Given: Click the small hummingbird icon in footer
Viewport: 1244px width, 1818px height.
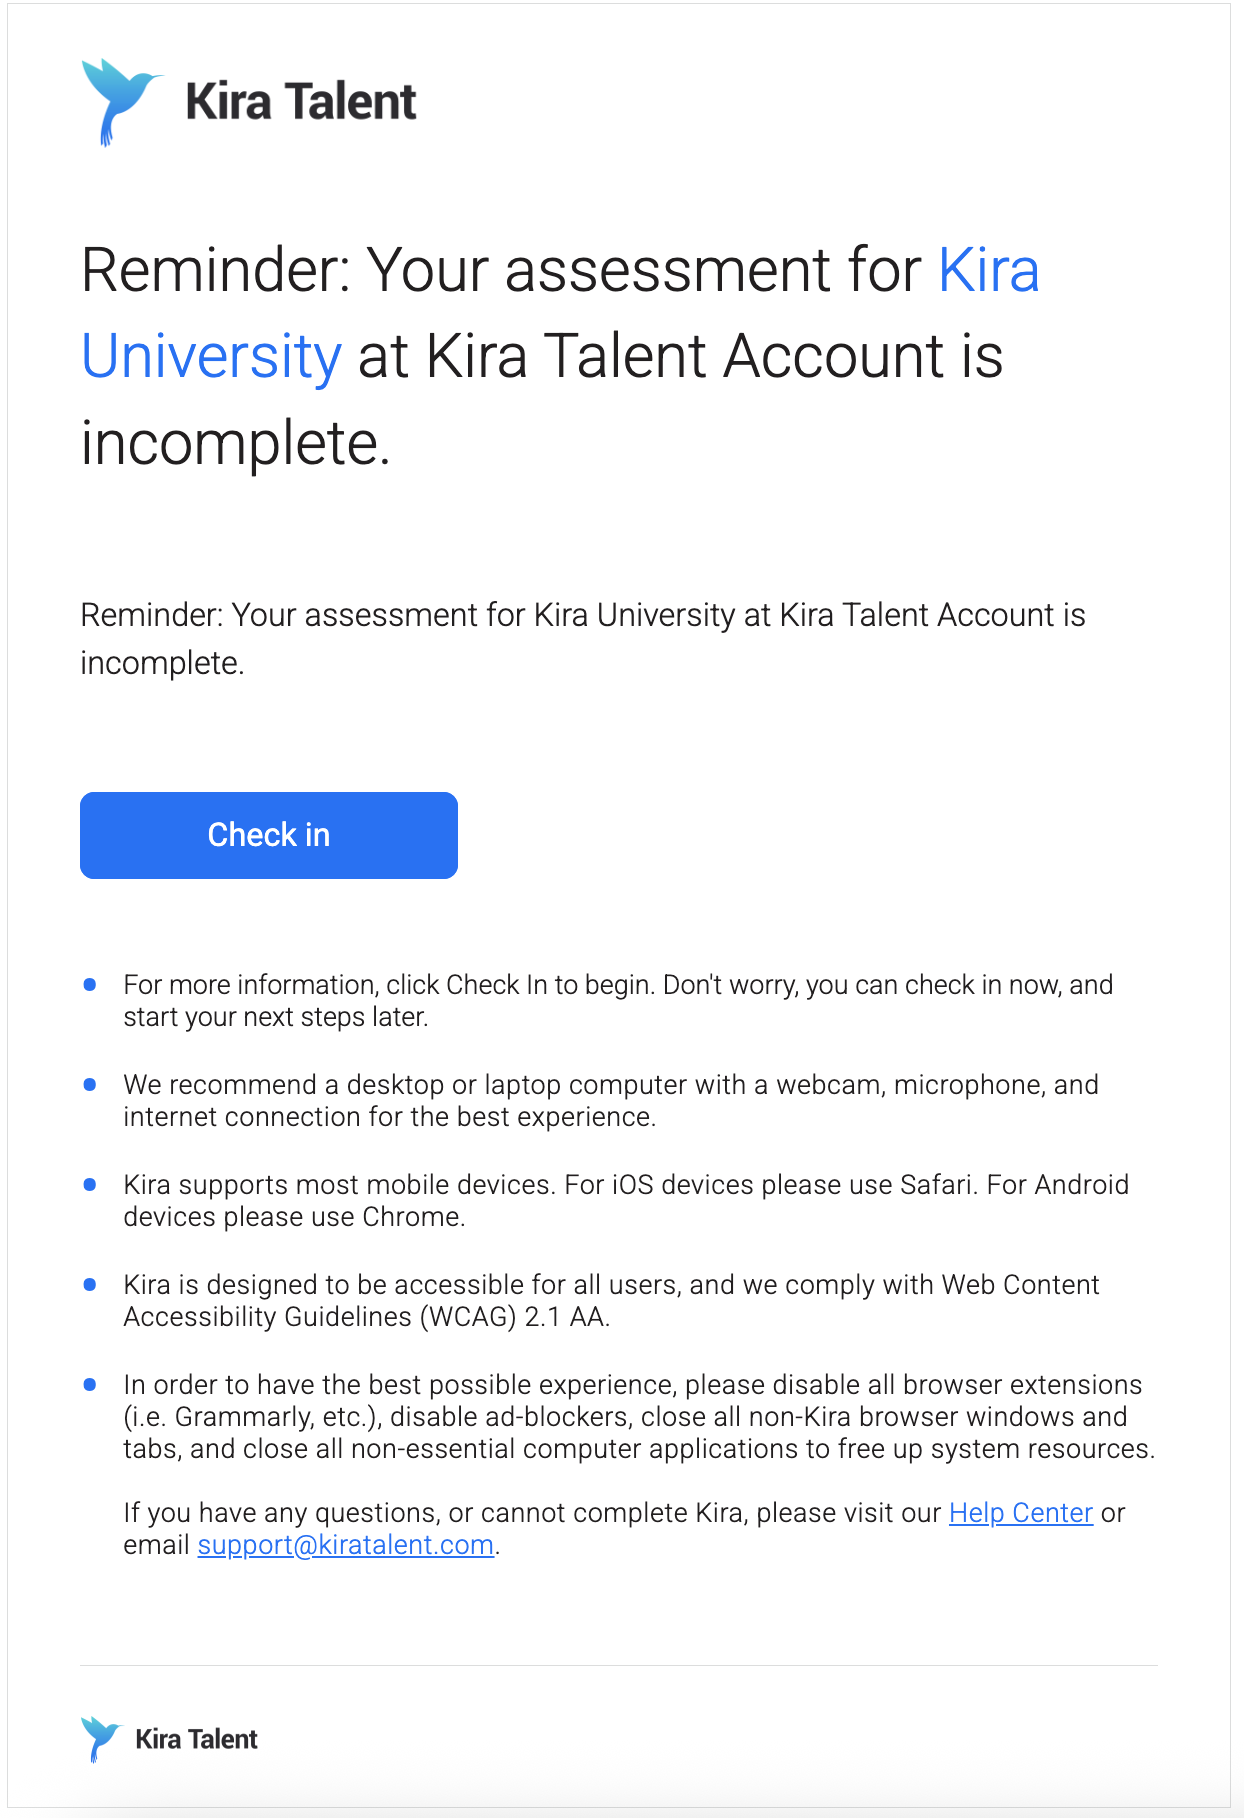Looking at the screenshot, I should (x=100, y=1739).
